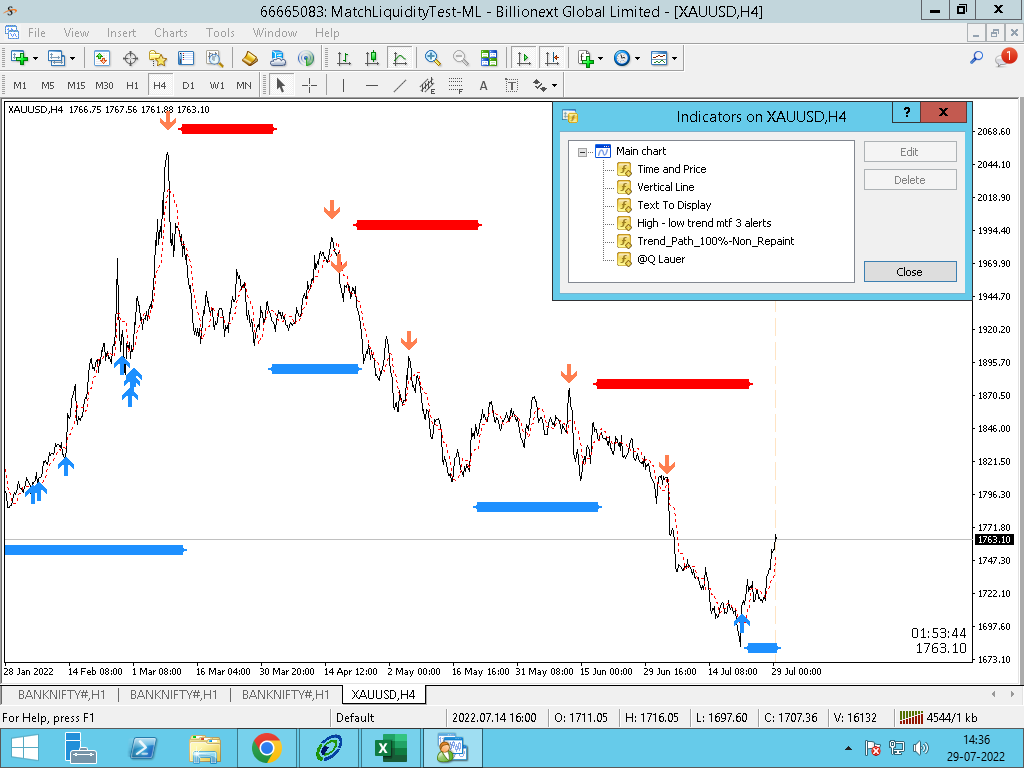Select the Vertical Line drawing tool
The width and height of the screenshot is (1024, 768).
click(x=344, y=86)
